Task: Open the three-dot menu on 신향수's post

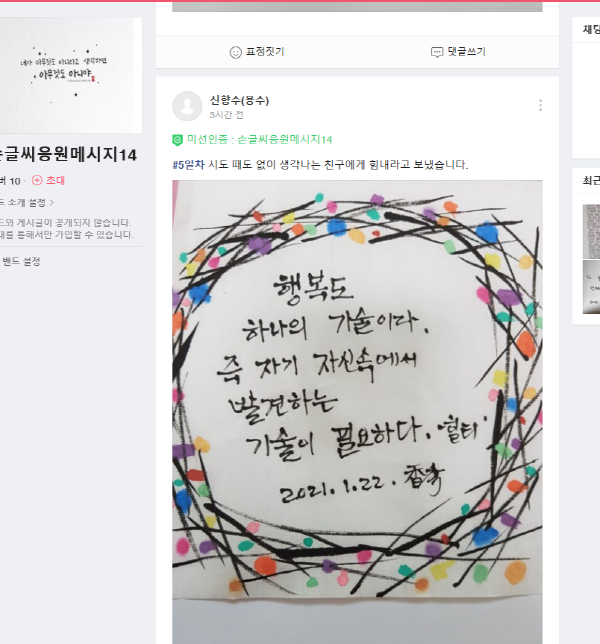Action: coord(540,105)
